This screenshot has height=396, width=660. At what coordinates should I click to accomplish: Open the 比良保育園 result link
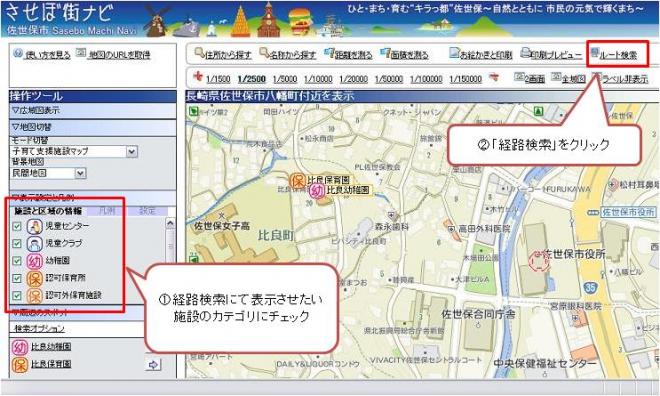(x=51, y=364)
